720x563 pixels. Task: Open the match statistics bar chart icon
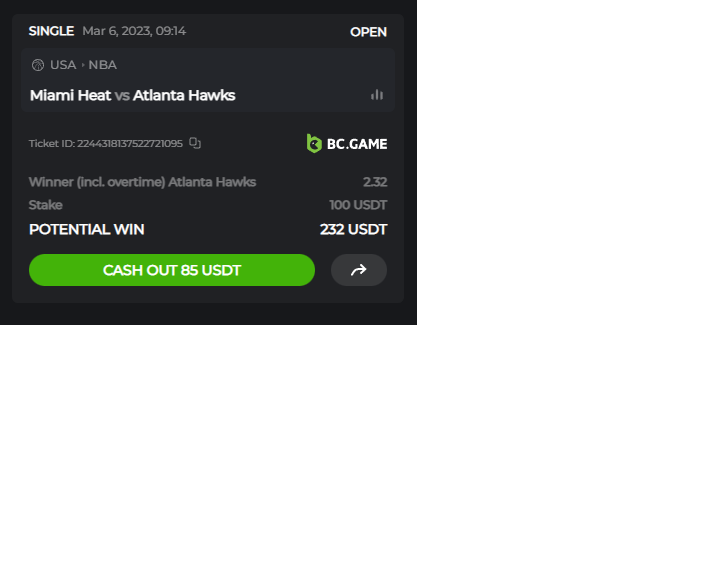[377, 95]
